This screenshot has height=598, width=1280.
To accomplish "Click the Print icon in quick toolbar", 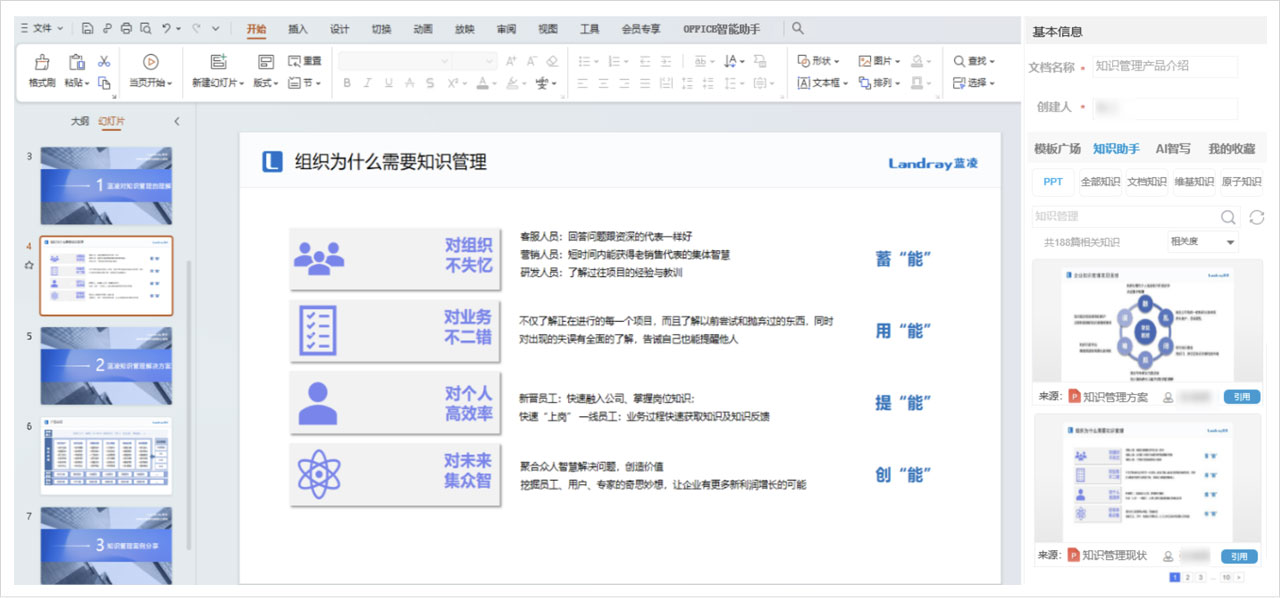I will coord(126,29).
